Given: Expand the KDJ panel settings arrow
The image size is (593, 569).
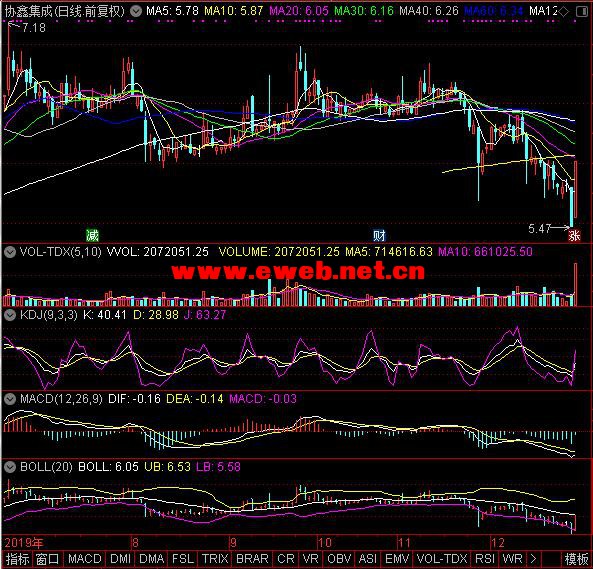Looking at the screenshot, I should click(10, 315).
